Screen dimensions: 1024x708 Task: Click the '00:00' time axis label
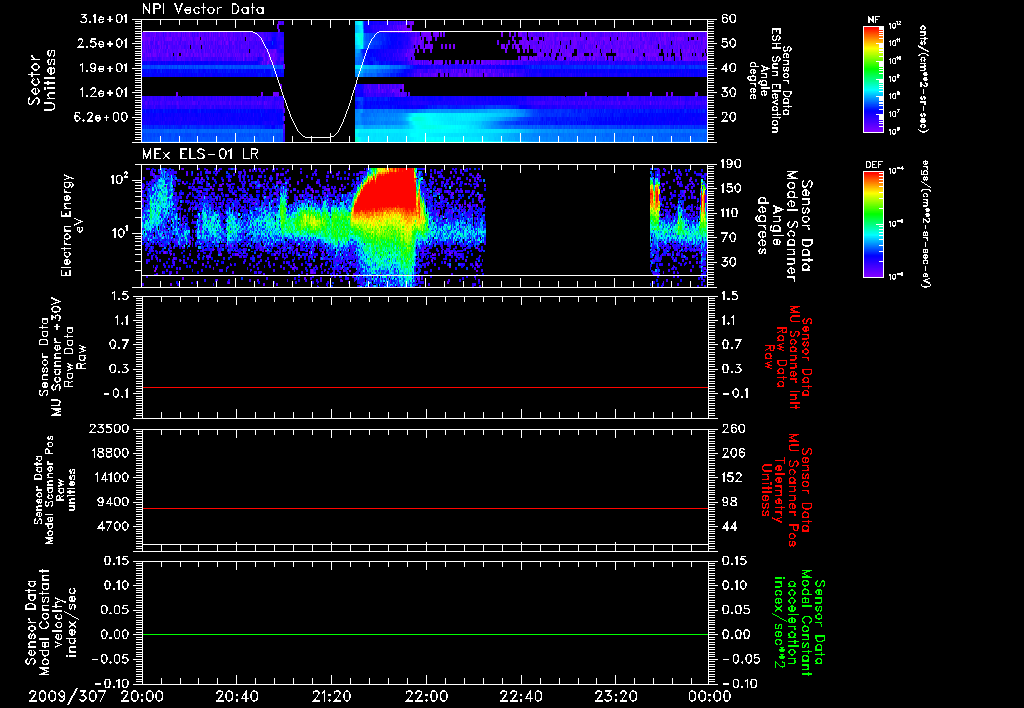coord(710,696)
